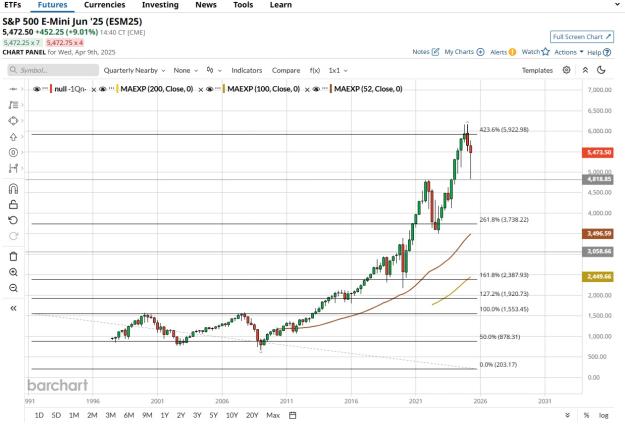Screen dimensions: 625x428
Task: Select the measure range tool
Action: [x=13, y=168]
